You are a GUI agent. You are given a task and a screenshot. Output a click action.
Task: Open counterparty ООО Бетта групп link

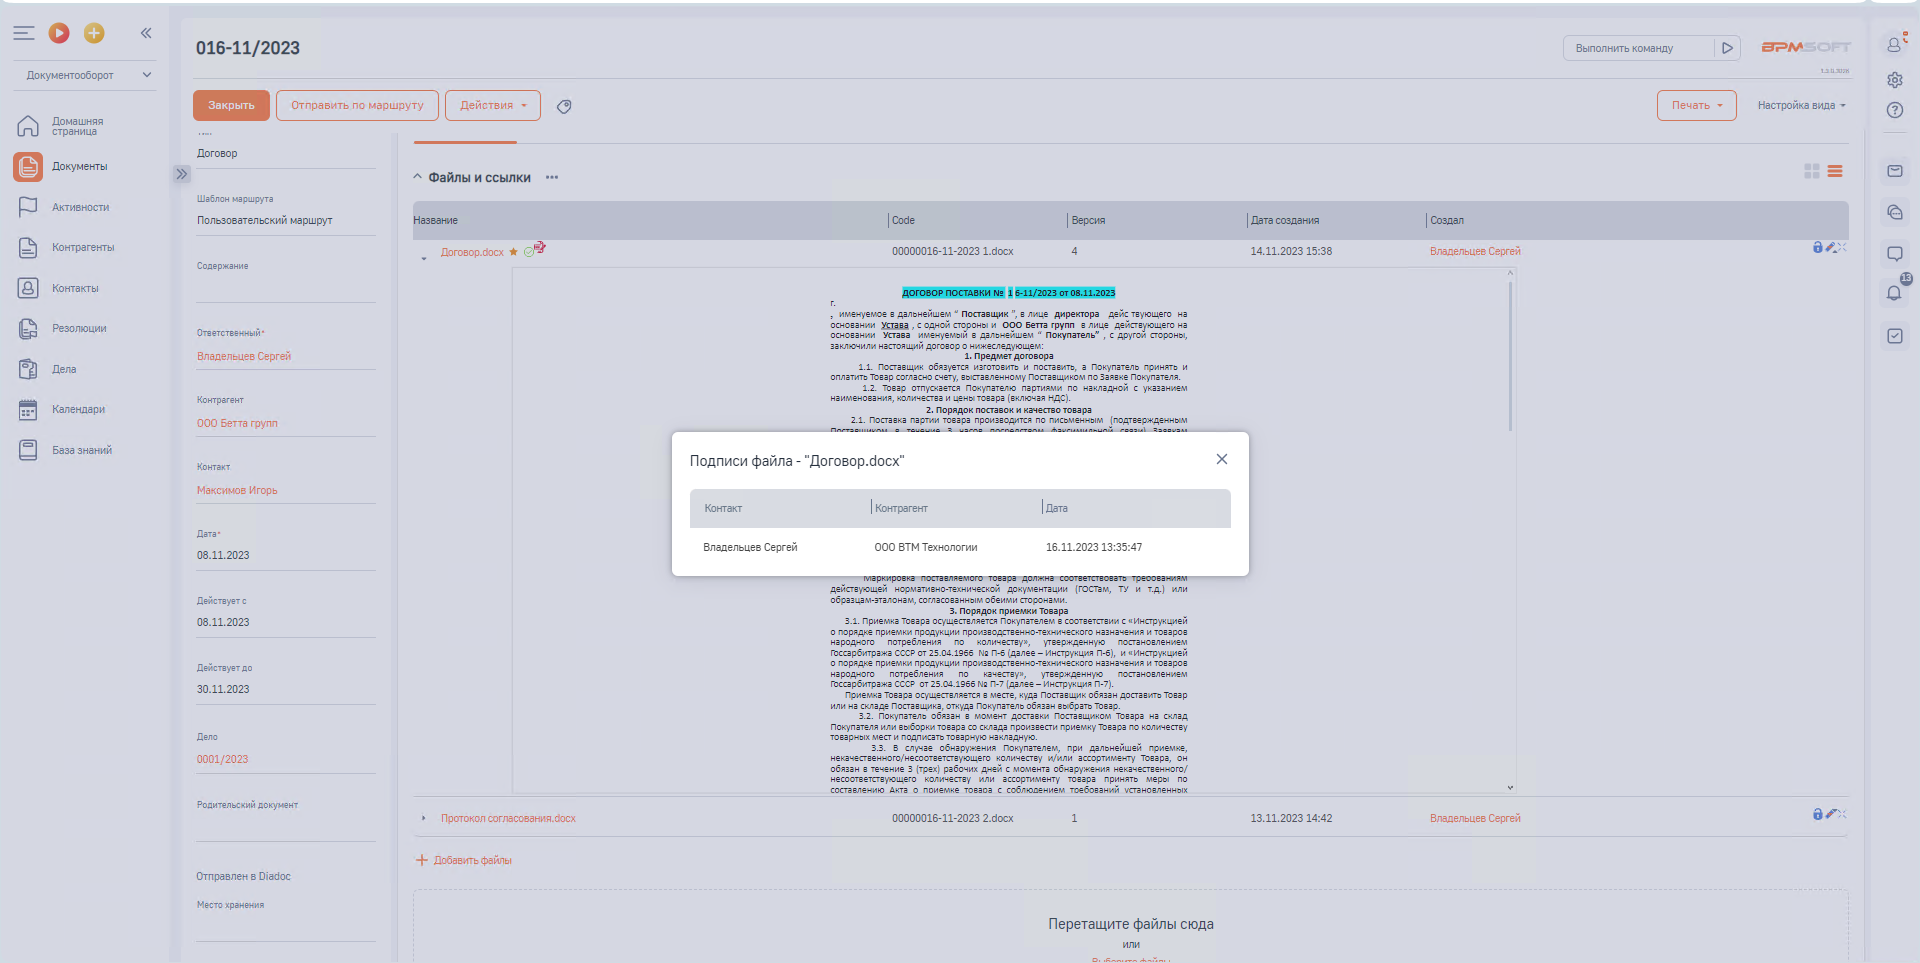(237, 423)
